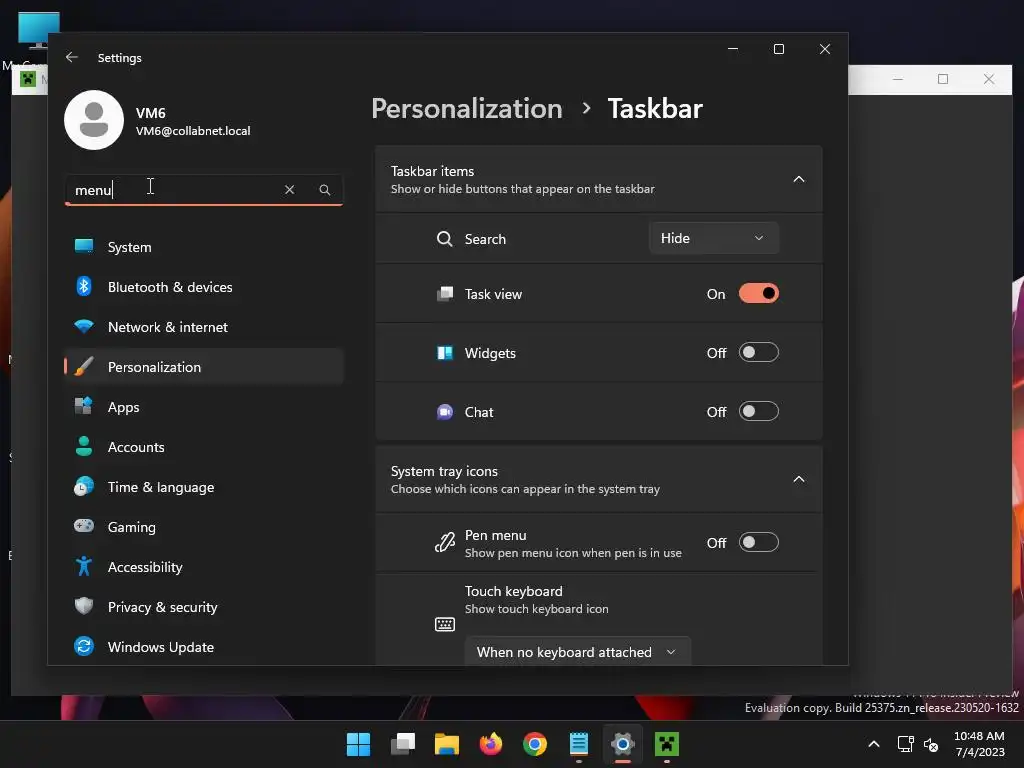Viewport: 1024px width, 768px height.
Task: Open Network & internet category
Action: (204, 327)
